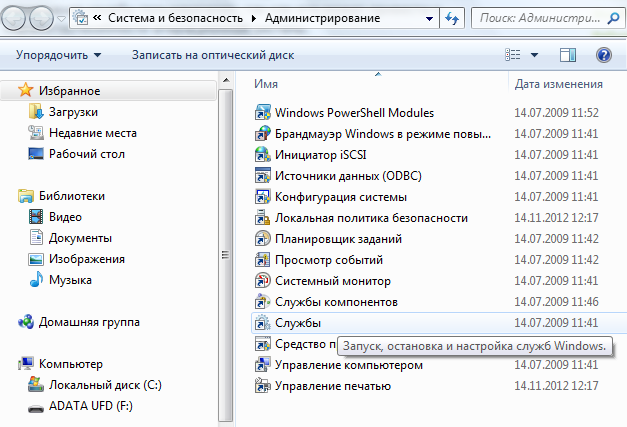Open the Упорядочить dropdown menu

58,55
